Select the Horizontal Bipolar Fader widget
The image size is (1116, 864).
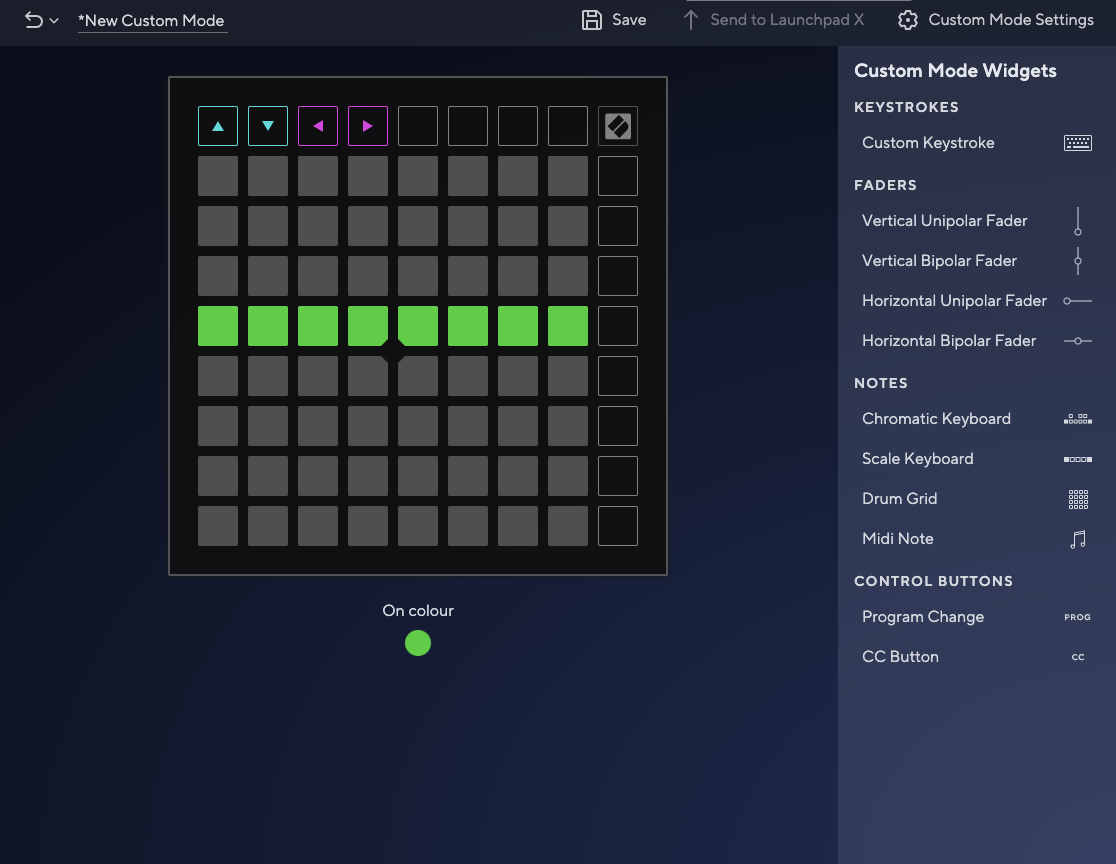tap(948, 341)
